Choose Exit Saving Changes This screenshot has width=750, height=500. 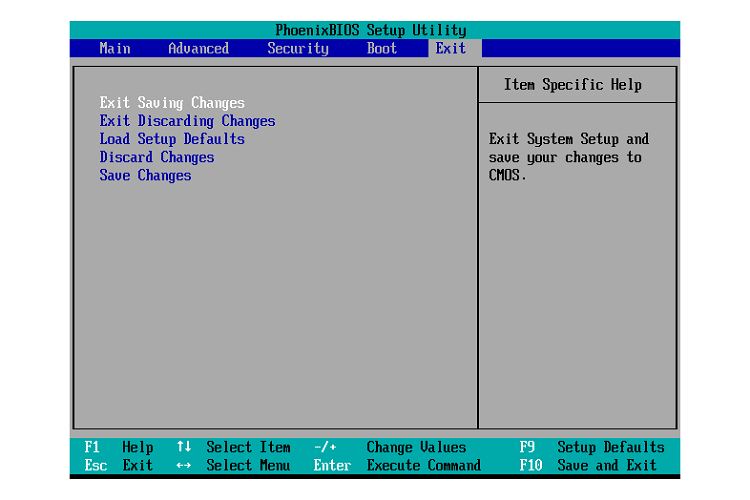(172, 103)
